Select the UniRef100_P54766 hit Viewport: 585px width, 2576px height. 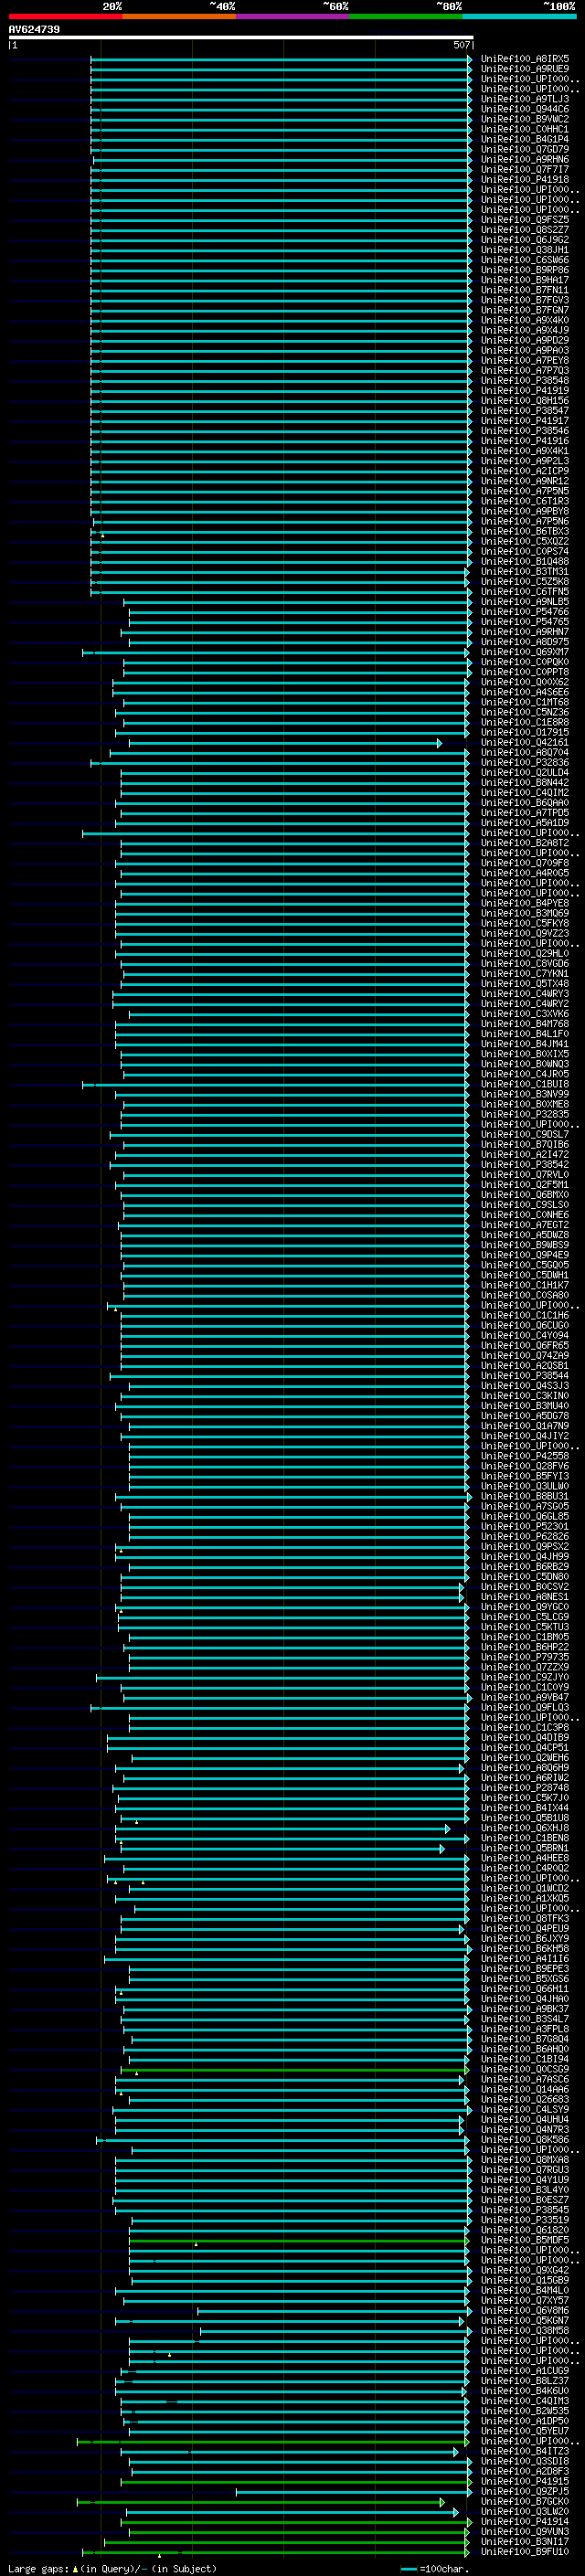coord(524,612)
